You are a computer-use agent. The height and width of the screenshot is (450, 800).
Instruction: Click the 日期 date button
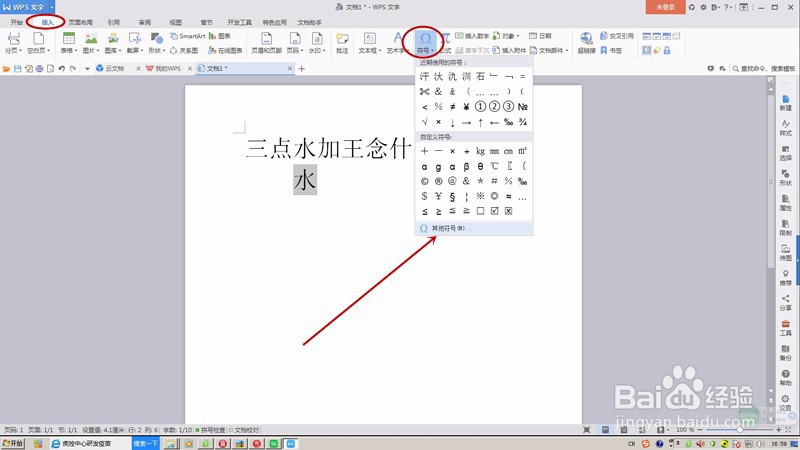click(540, 36)
